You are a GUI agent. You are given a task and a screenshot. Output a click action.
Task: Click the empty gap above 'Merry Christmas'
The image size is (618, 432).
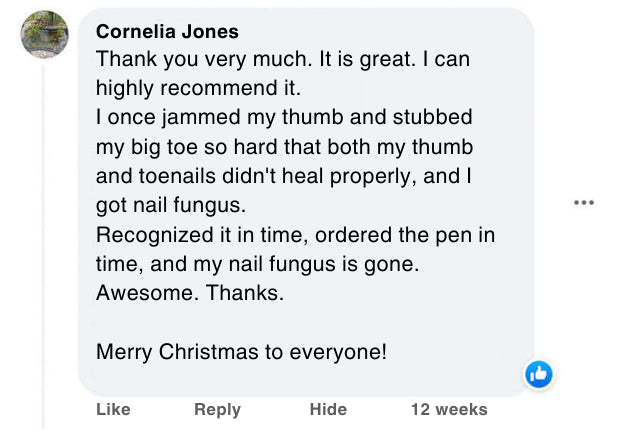300,323
